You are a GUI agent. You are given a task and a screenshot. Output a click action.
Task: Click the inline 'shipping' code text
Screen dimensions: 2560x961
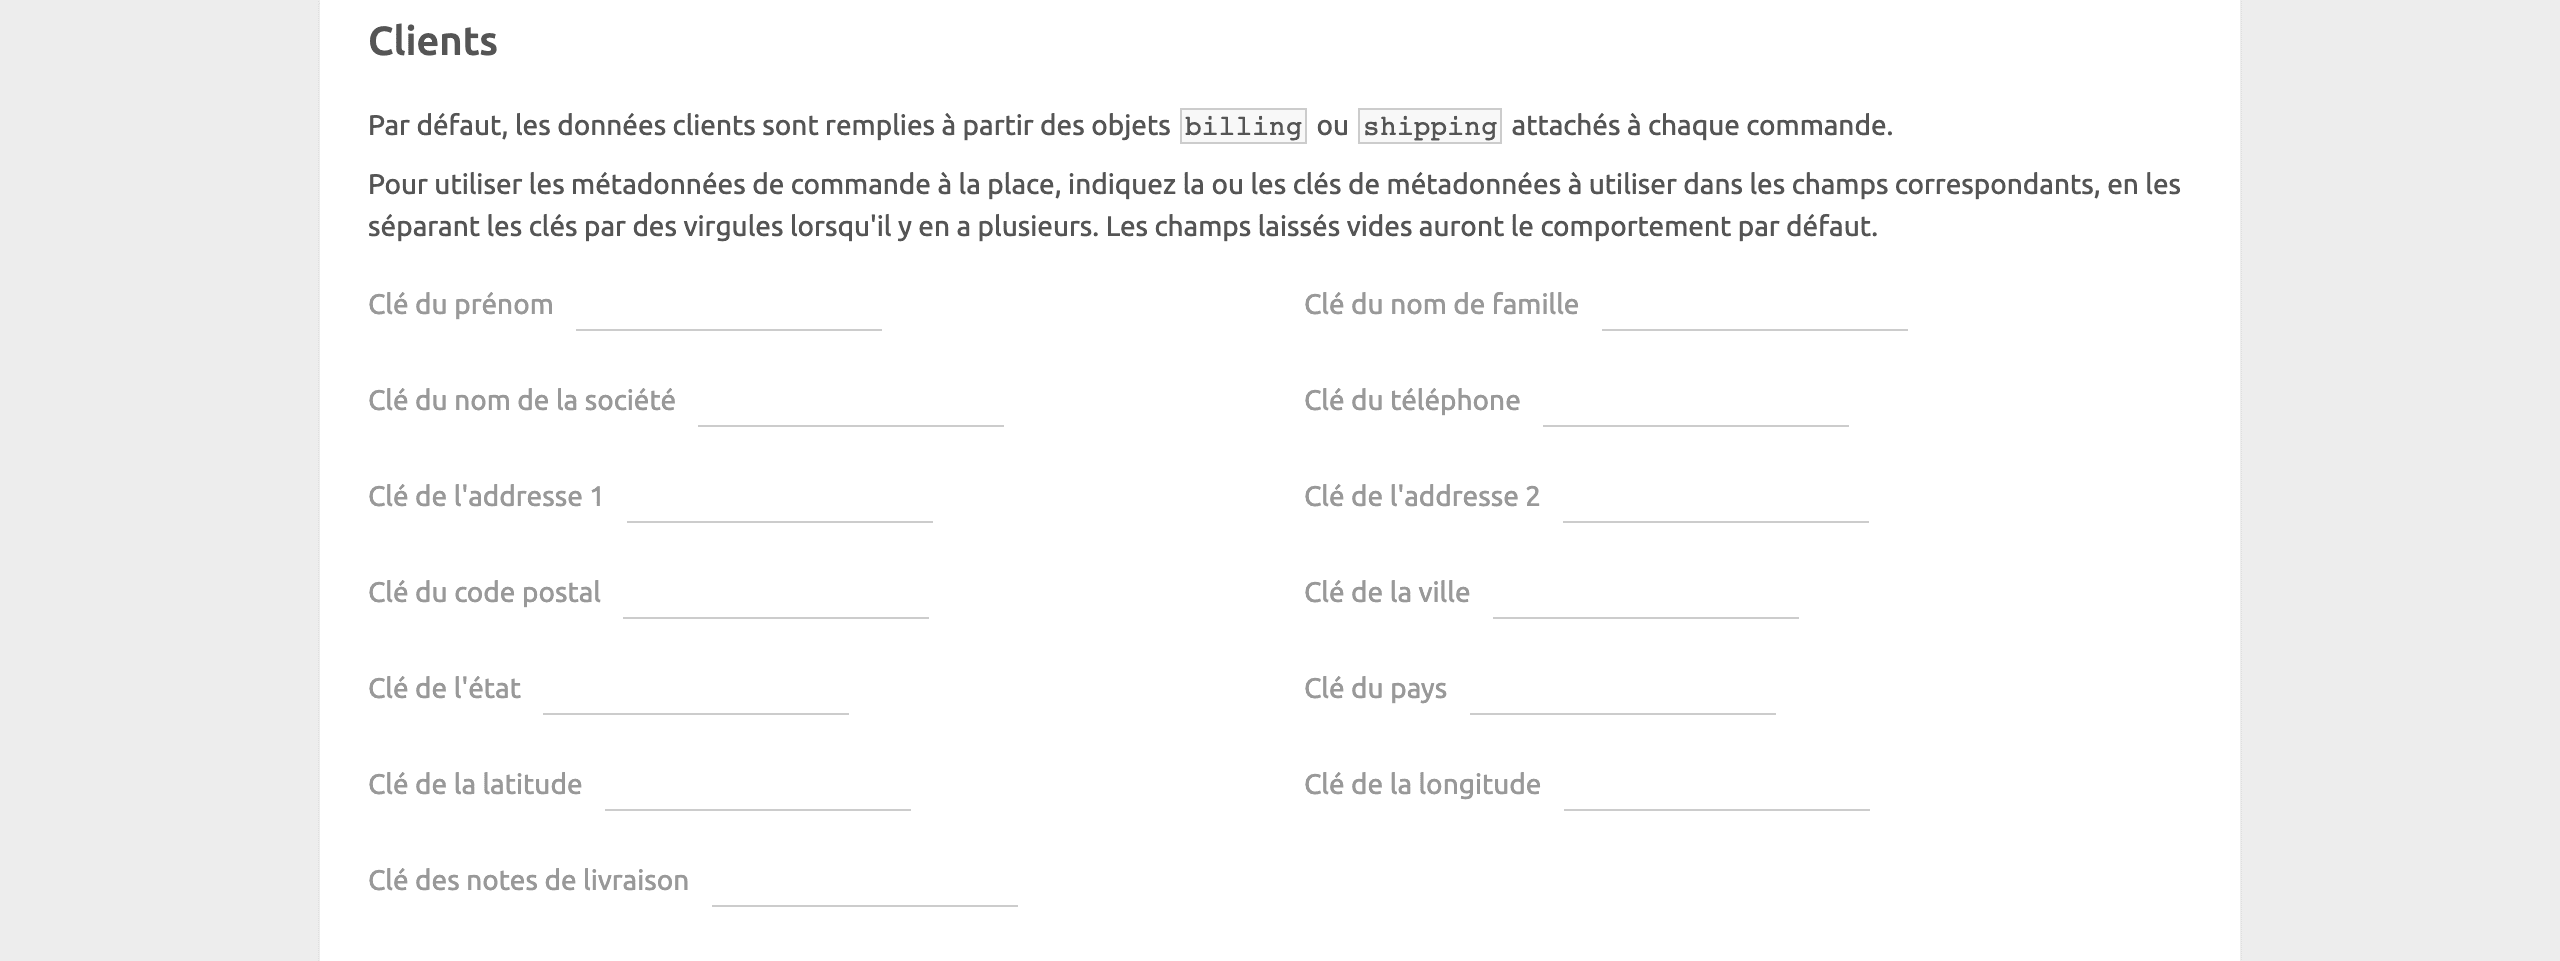(1428, 126)
